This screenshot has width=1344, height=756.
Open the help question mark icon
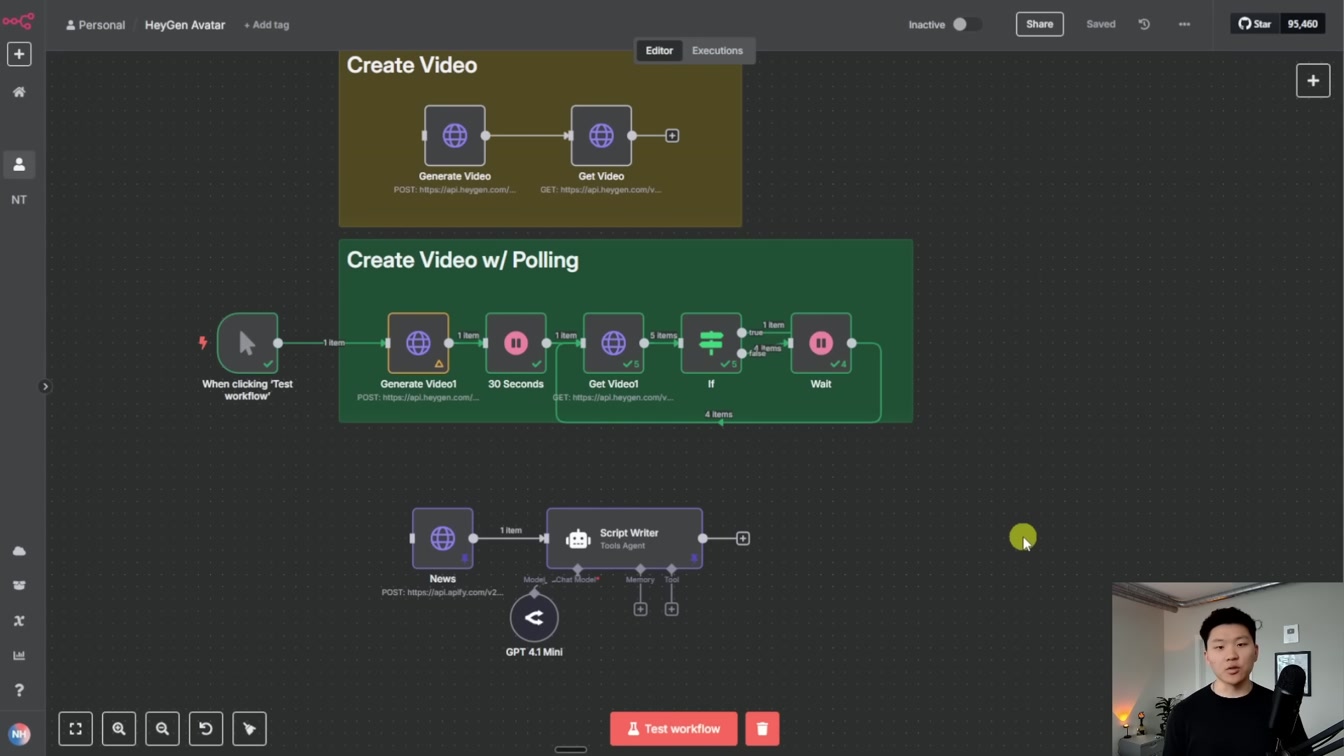pos(19,690)
